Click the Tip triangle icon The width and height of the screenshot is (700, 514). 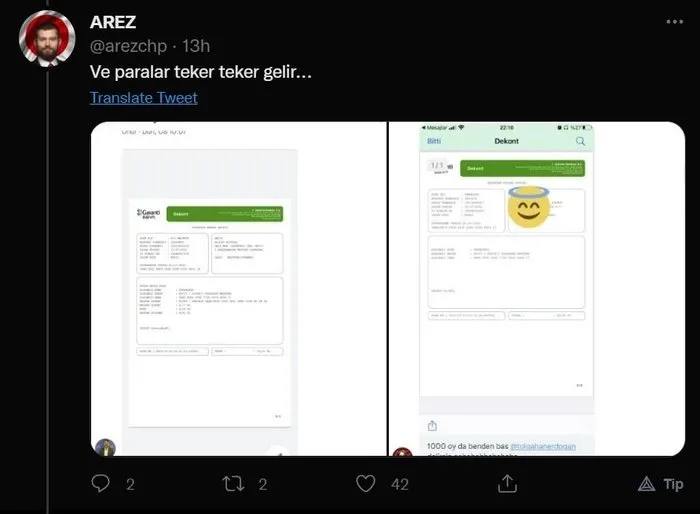coord(646,484)
